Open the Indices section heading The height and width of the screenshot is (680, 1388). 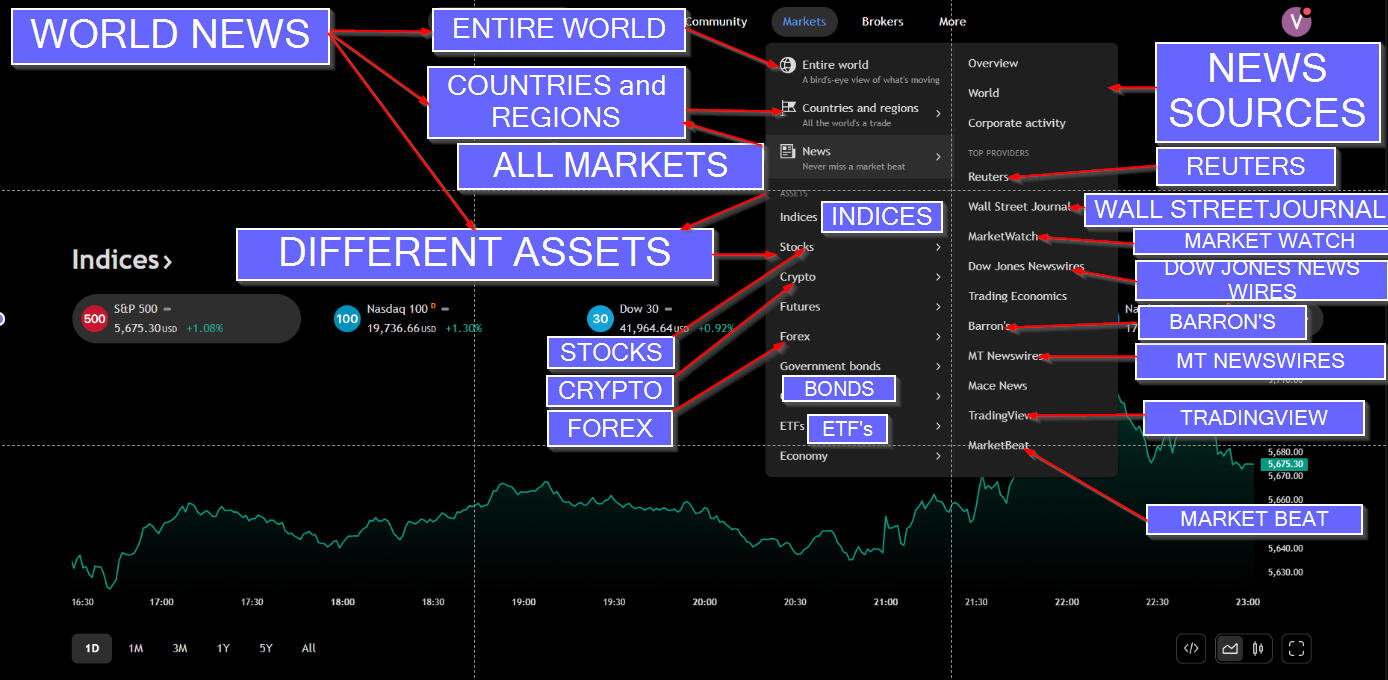pos(121,260)
